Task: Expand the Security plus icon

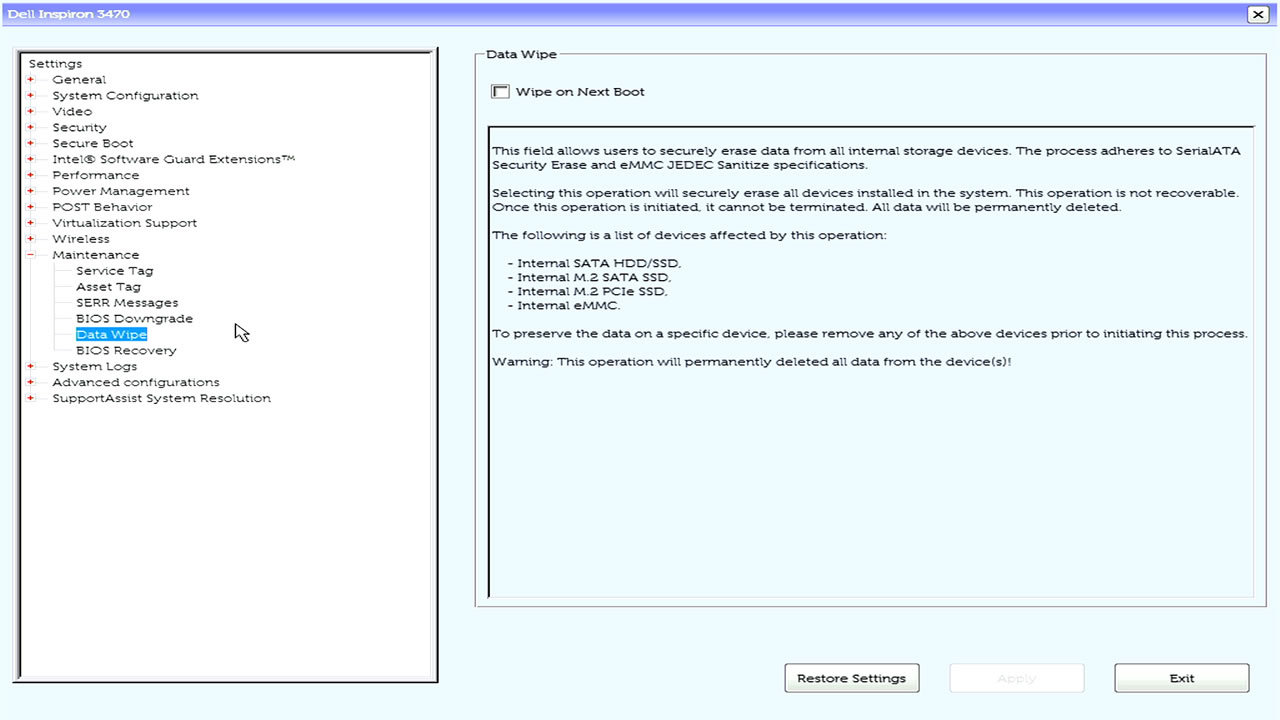Action: point(31,128)
